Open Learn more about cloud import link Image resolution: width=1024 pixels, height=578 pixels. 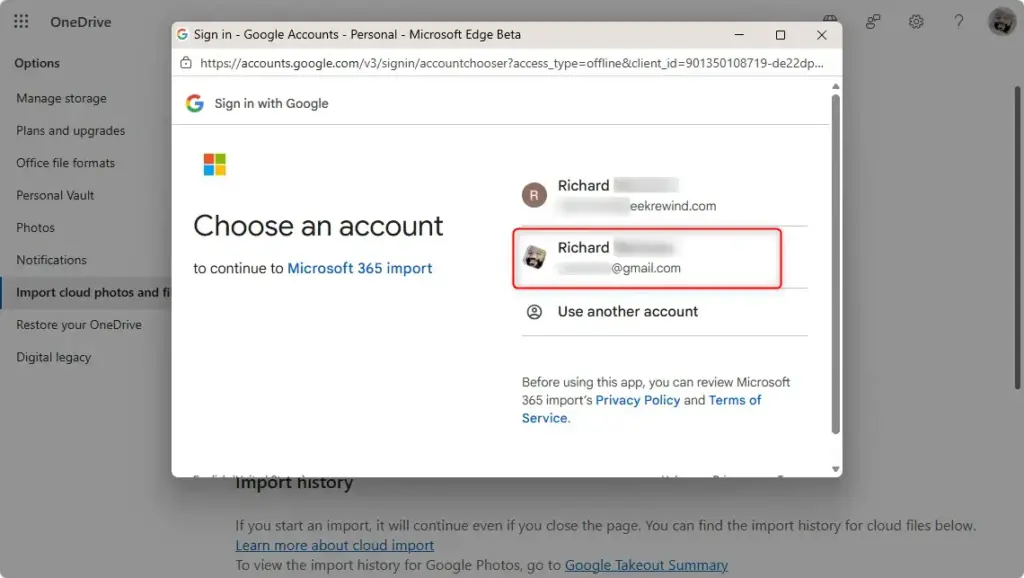pyautogui.click(x=334, y=545)
